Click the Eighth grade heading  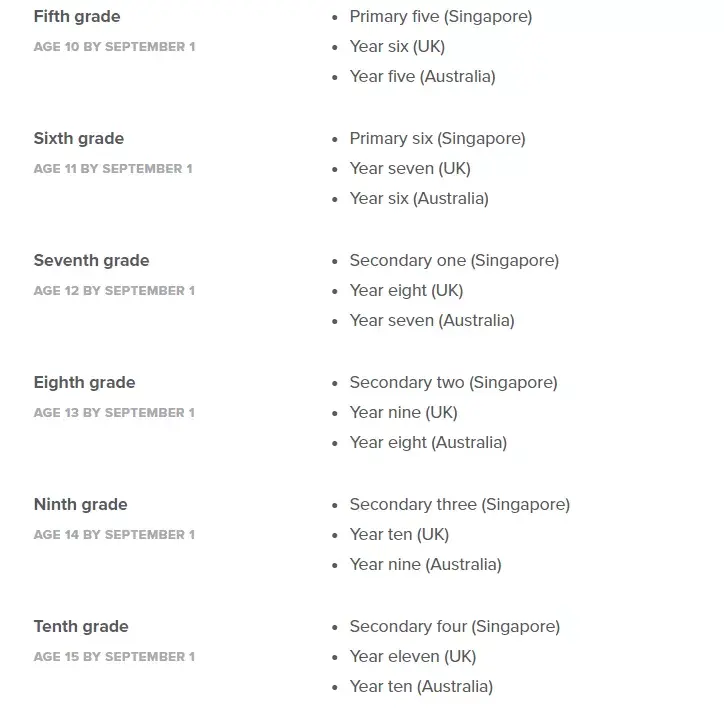click(x=84, y=382)
